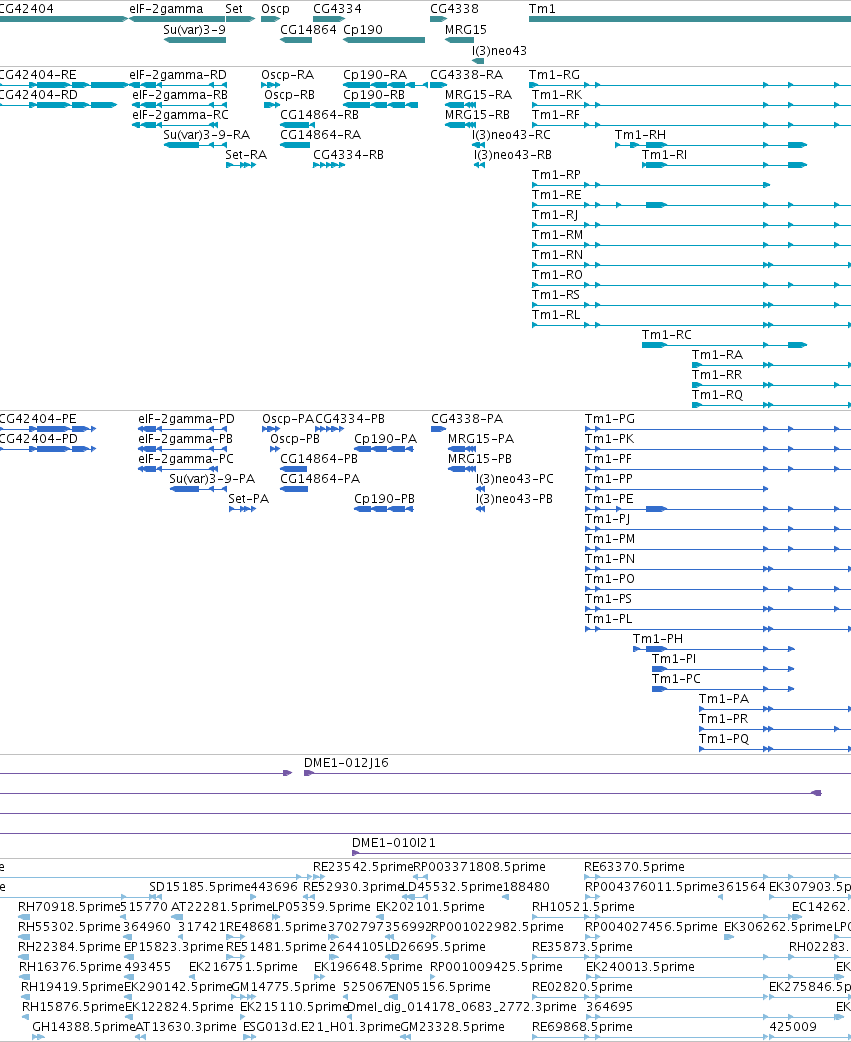
Task: Click protein Tm1-PI
Action: (x=674, y=659)
